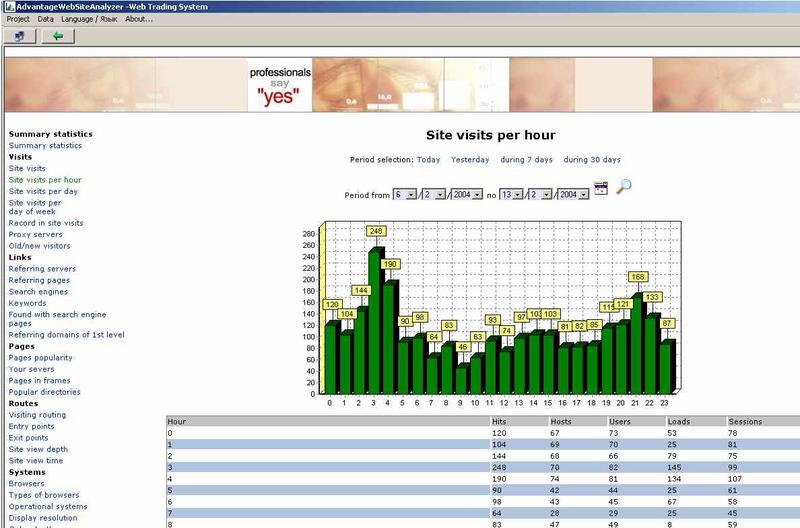View Site view depth report
Image resolution: width=800 pixels, height=528 pixels.
[38, 449]
